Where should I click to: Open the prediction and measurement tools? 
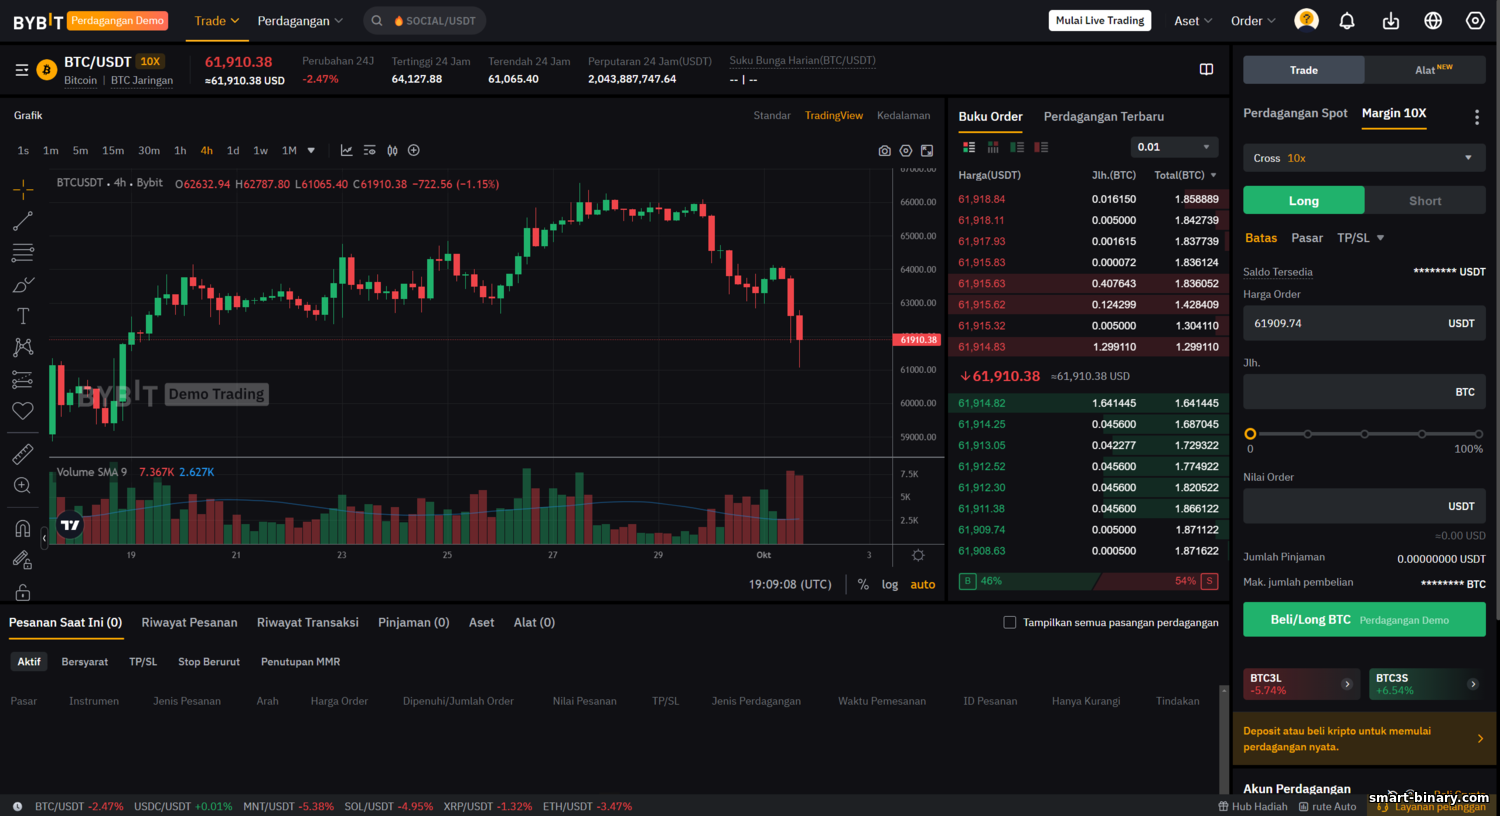click(23, 379)
